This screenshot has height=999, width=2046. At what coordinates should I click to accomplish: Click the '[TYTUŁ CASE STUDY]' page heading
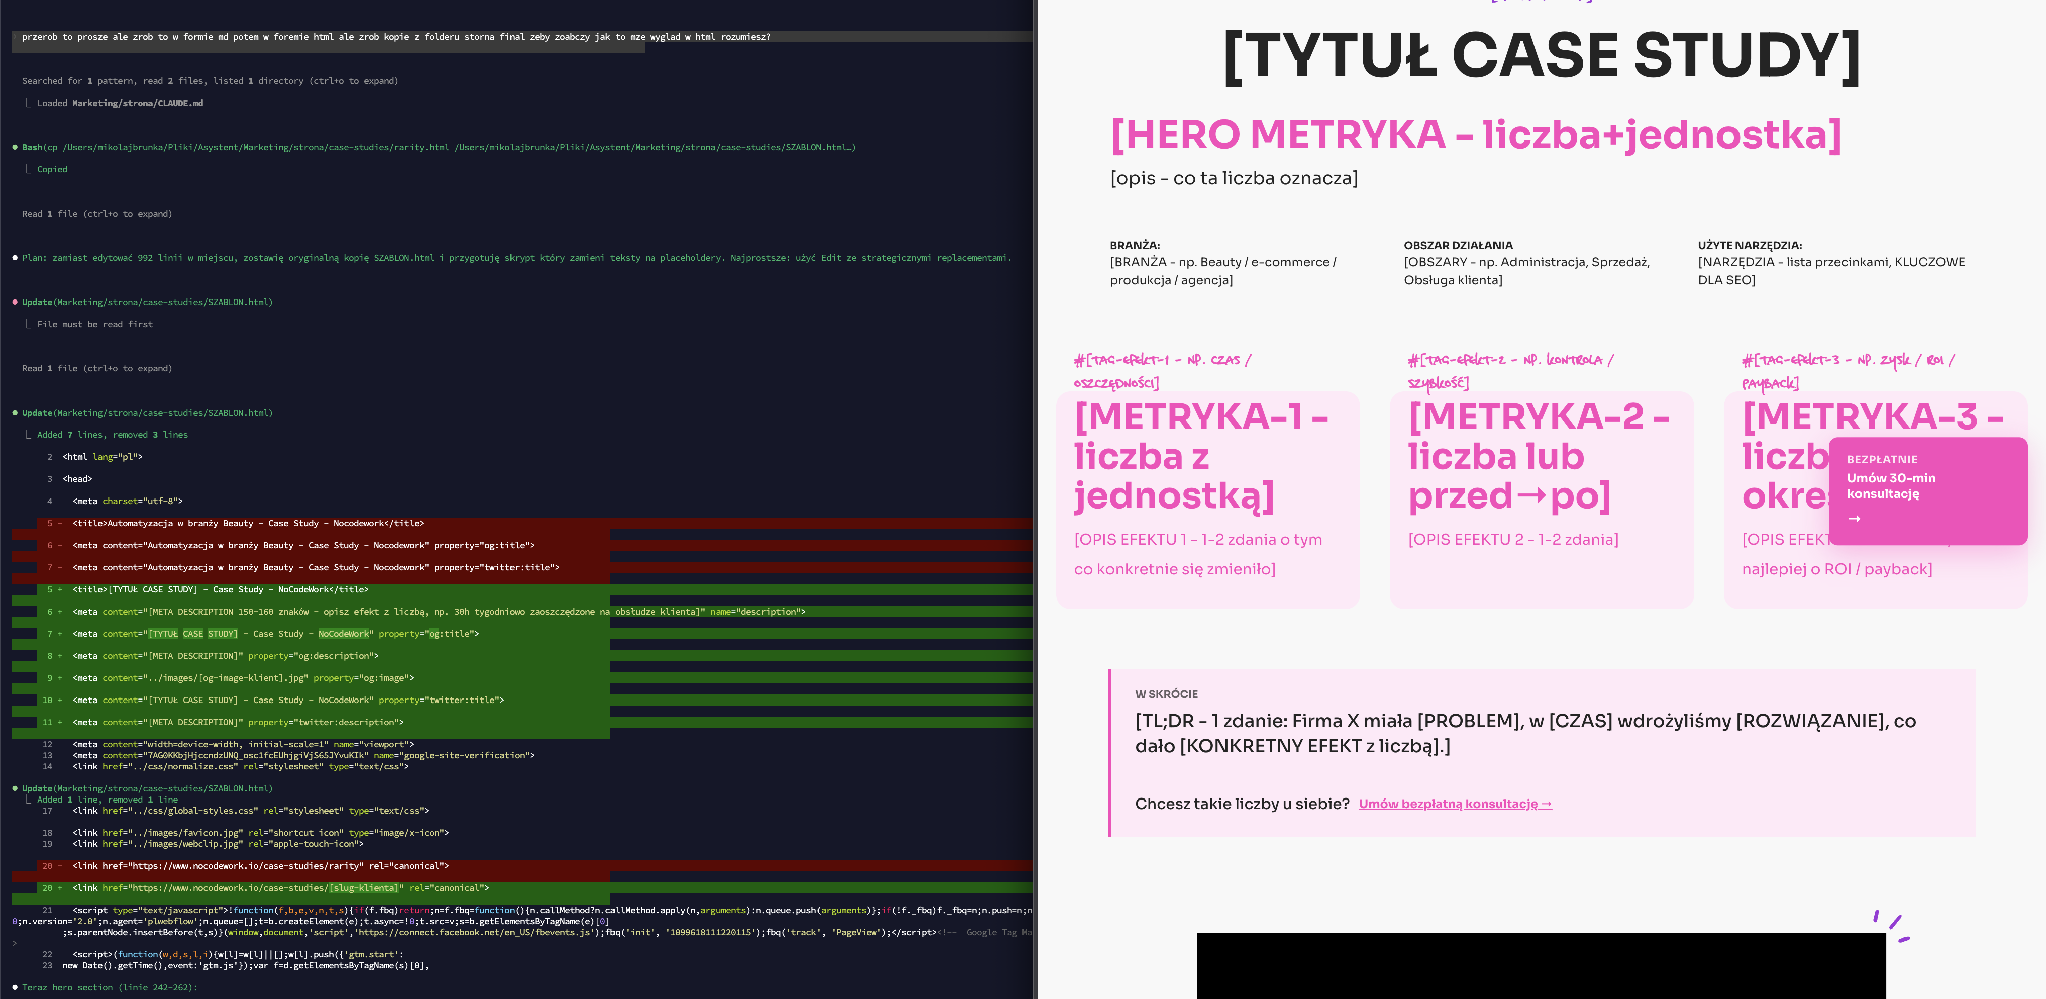click(1541, 55)
